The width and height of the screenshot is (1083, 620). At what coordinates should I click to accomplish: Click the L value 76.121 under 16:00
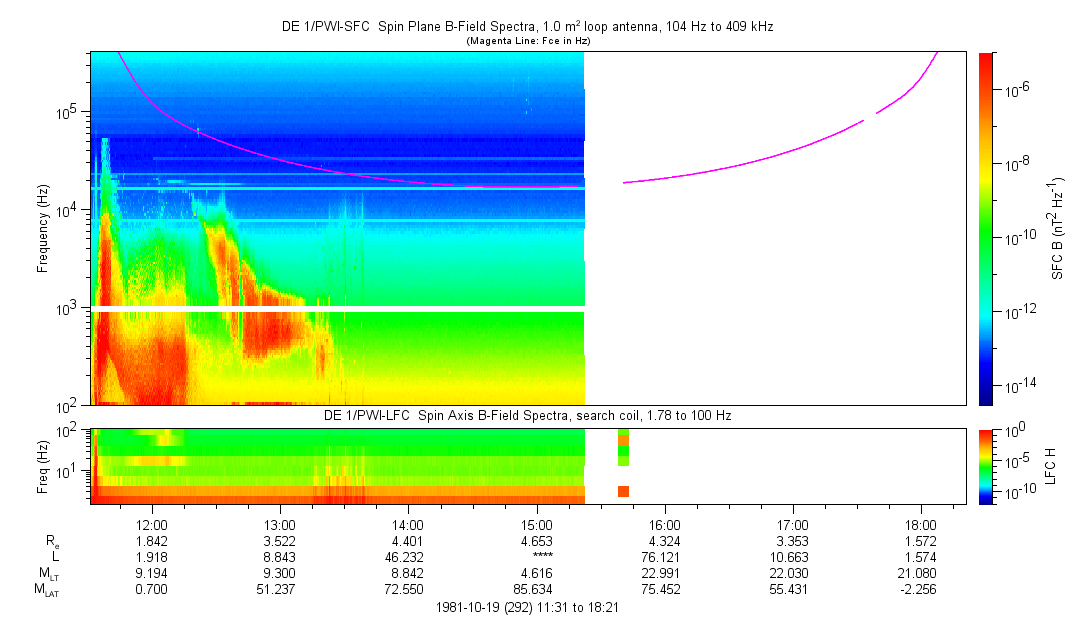pos(664,556)
